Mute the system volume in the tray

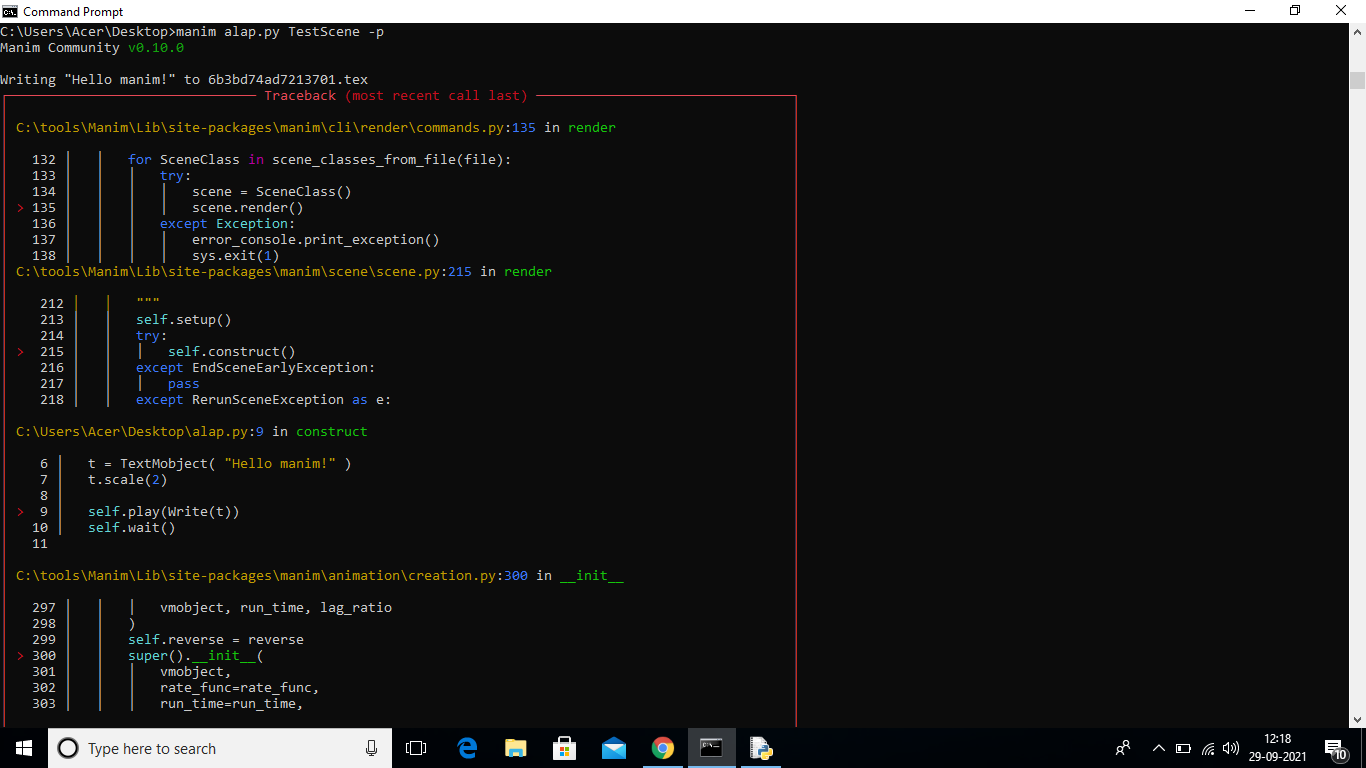coord(1231,748)
